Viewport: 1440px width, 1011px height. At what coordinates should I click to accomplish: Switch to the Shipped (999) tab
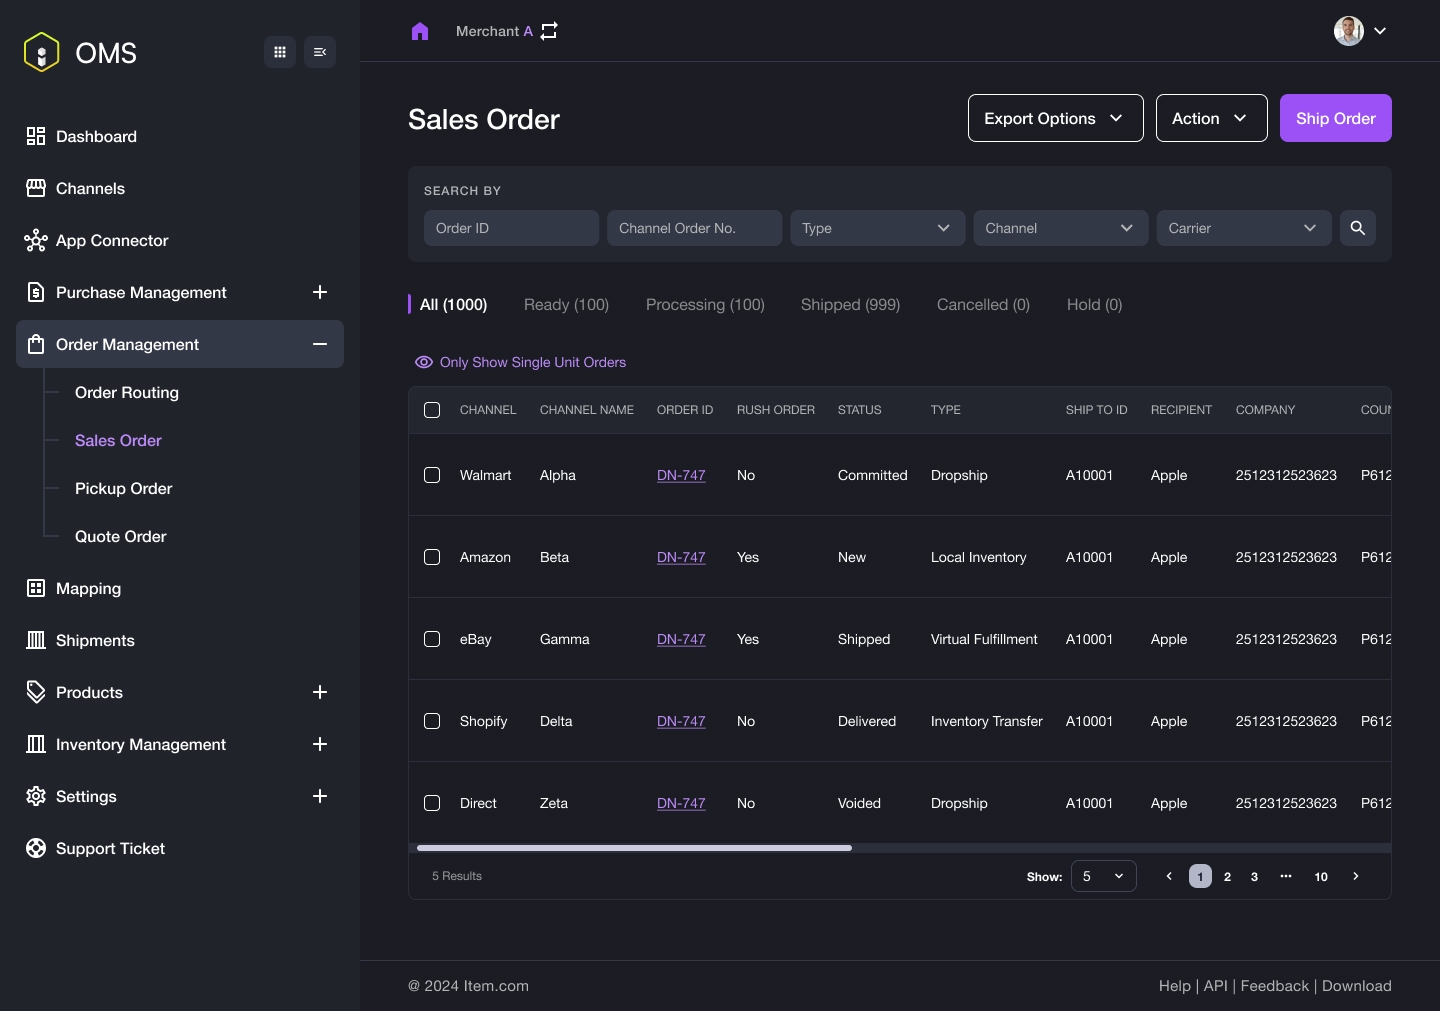point(850,304)
